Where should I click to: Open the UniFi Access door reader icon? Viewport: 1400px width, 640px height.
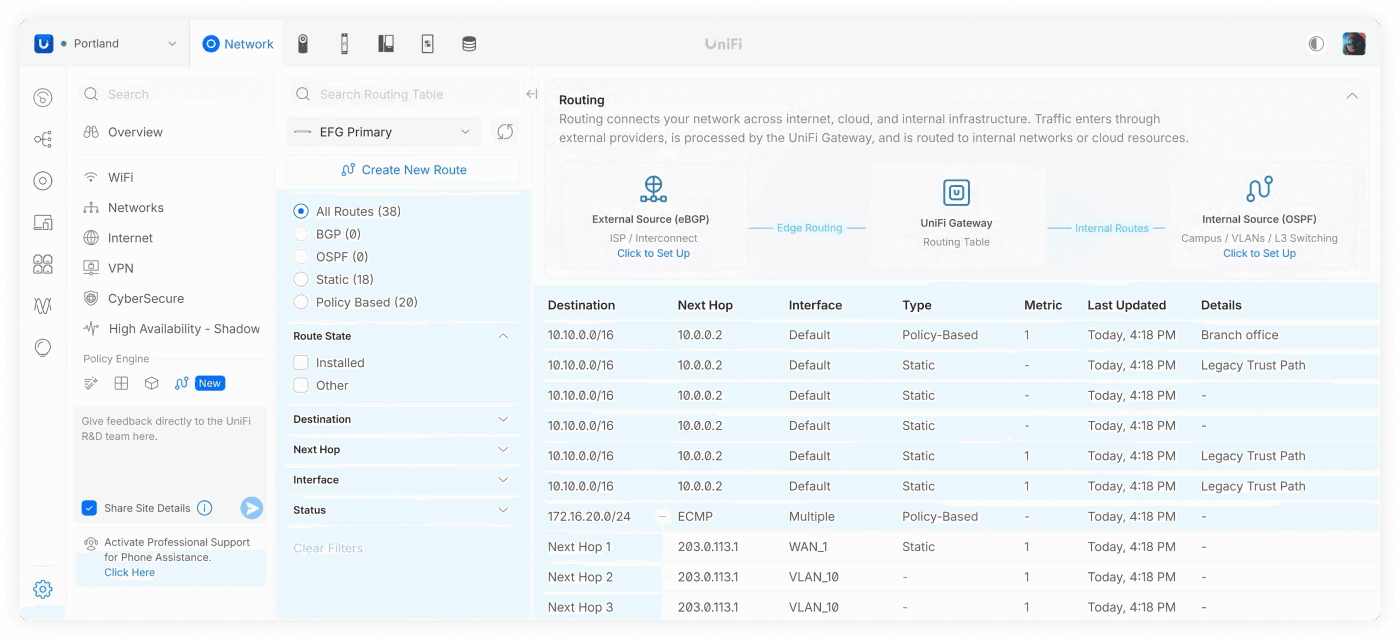[344, 44]
